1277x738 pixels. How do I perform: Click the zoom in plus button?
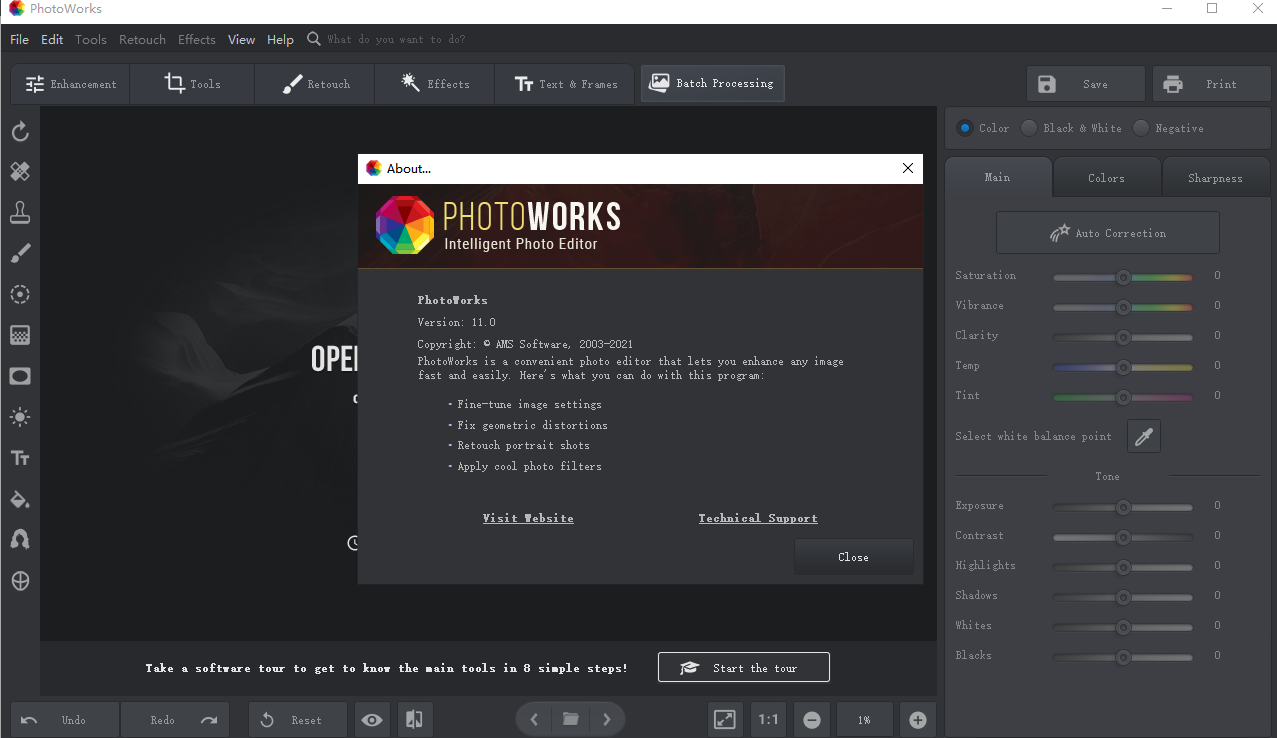click(917, 720)
